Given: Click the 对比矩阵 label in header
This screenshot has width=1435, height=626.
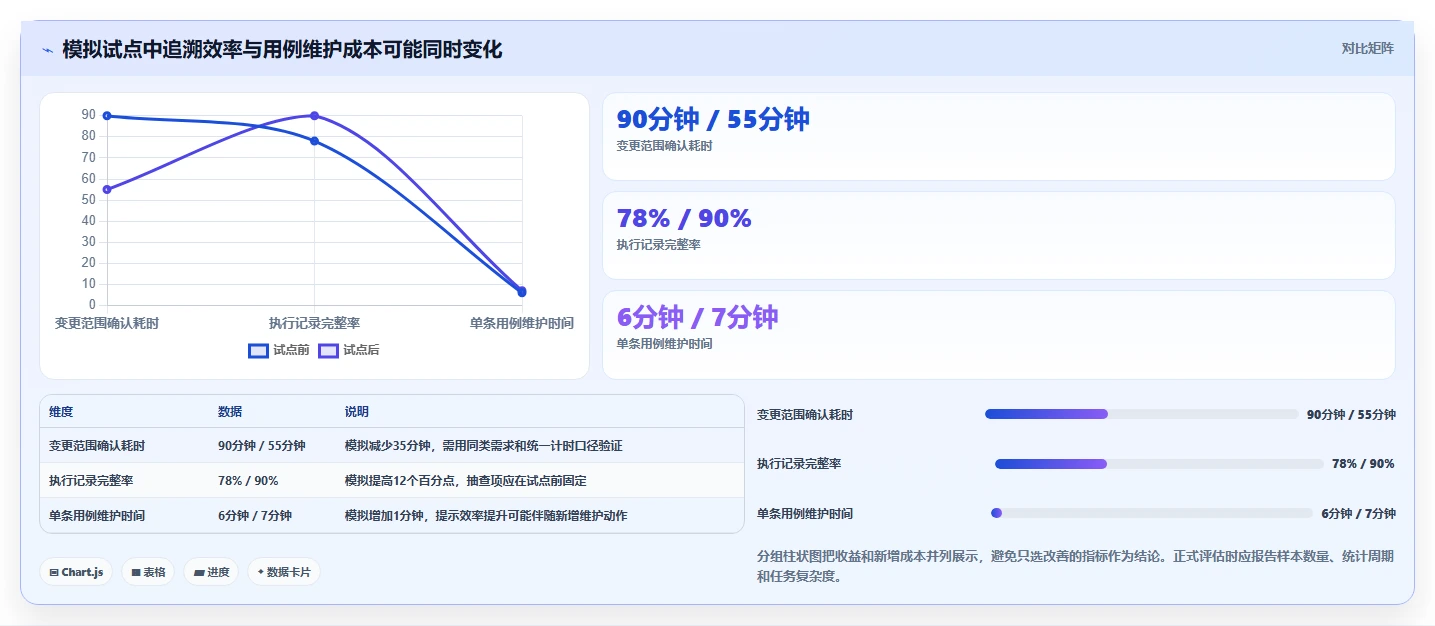Looking at the screenshot, I should (x=1367, y=48).
